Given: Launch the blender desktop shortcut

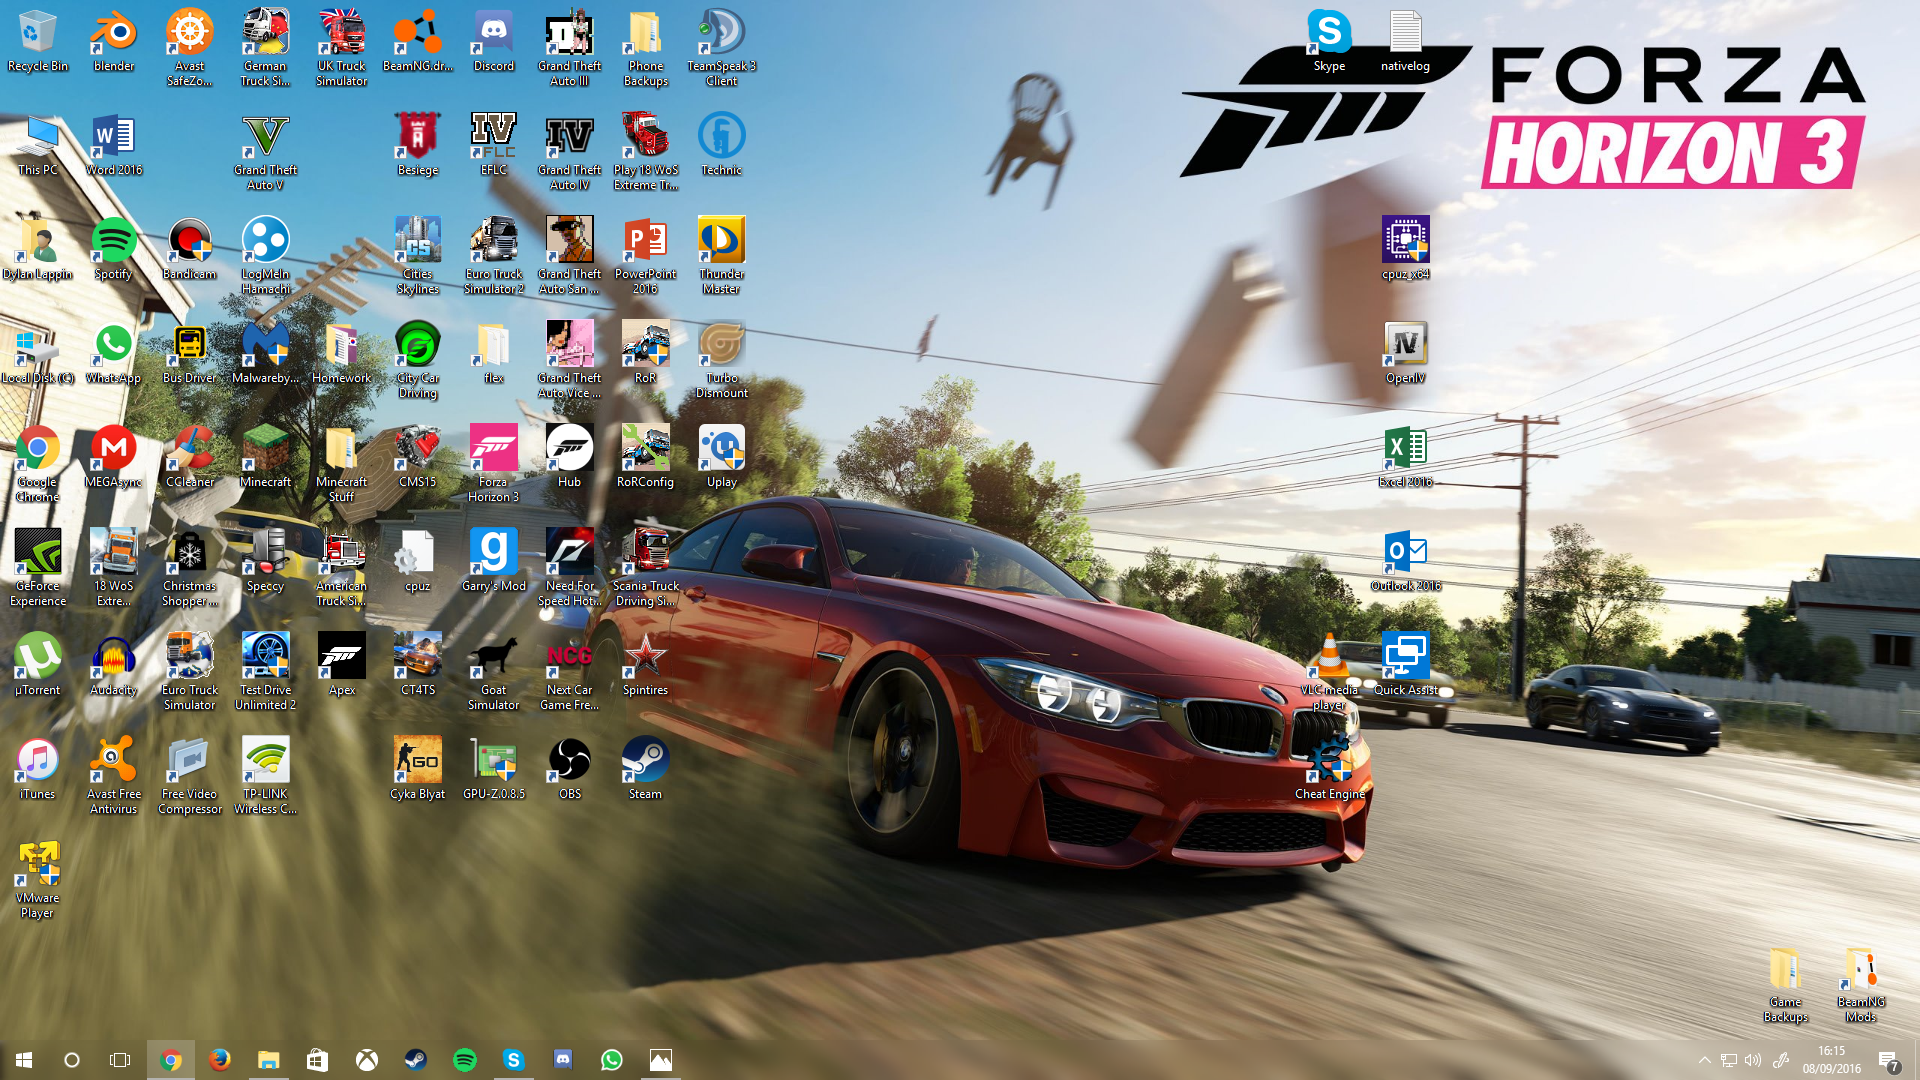Looking at the screenshot, I should coord(114,42).
